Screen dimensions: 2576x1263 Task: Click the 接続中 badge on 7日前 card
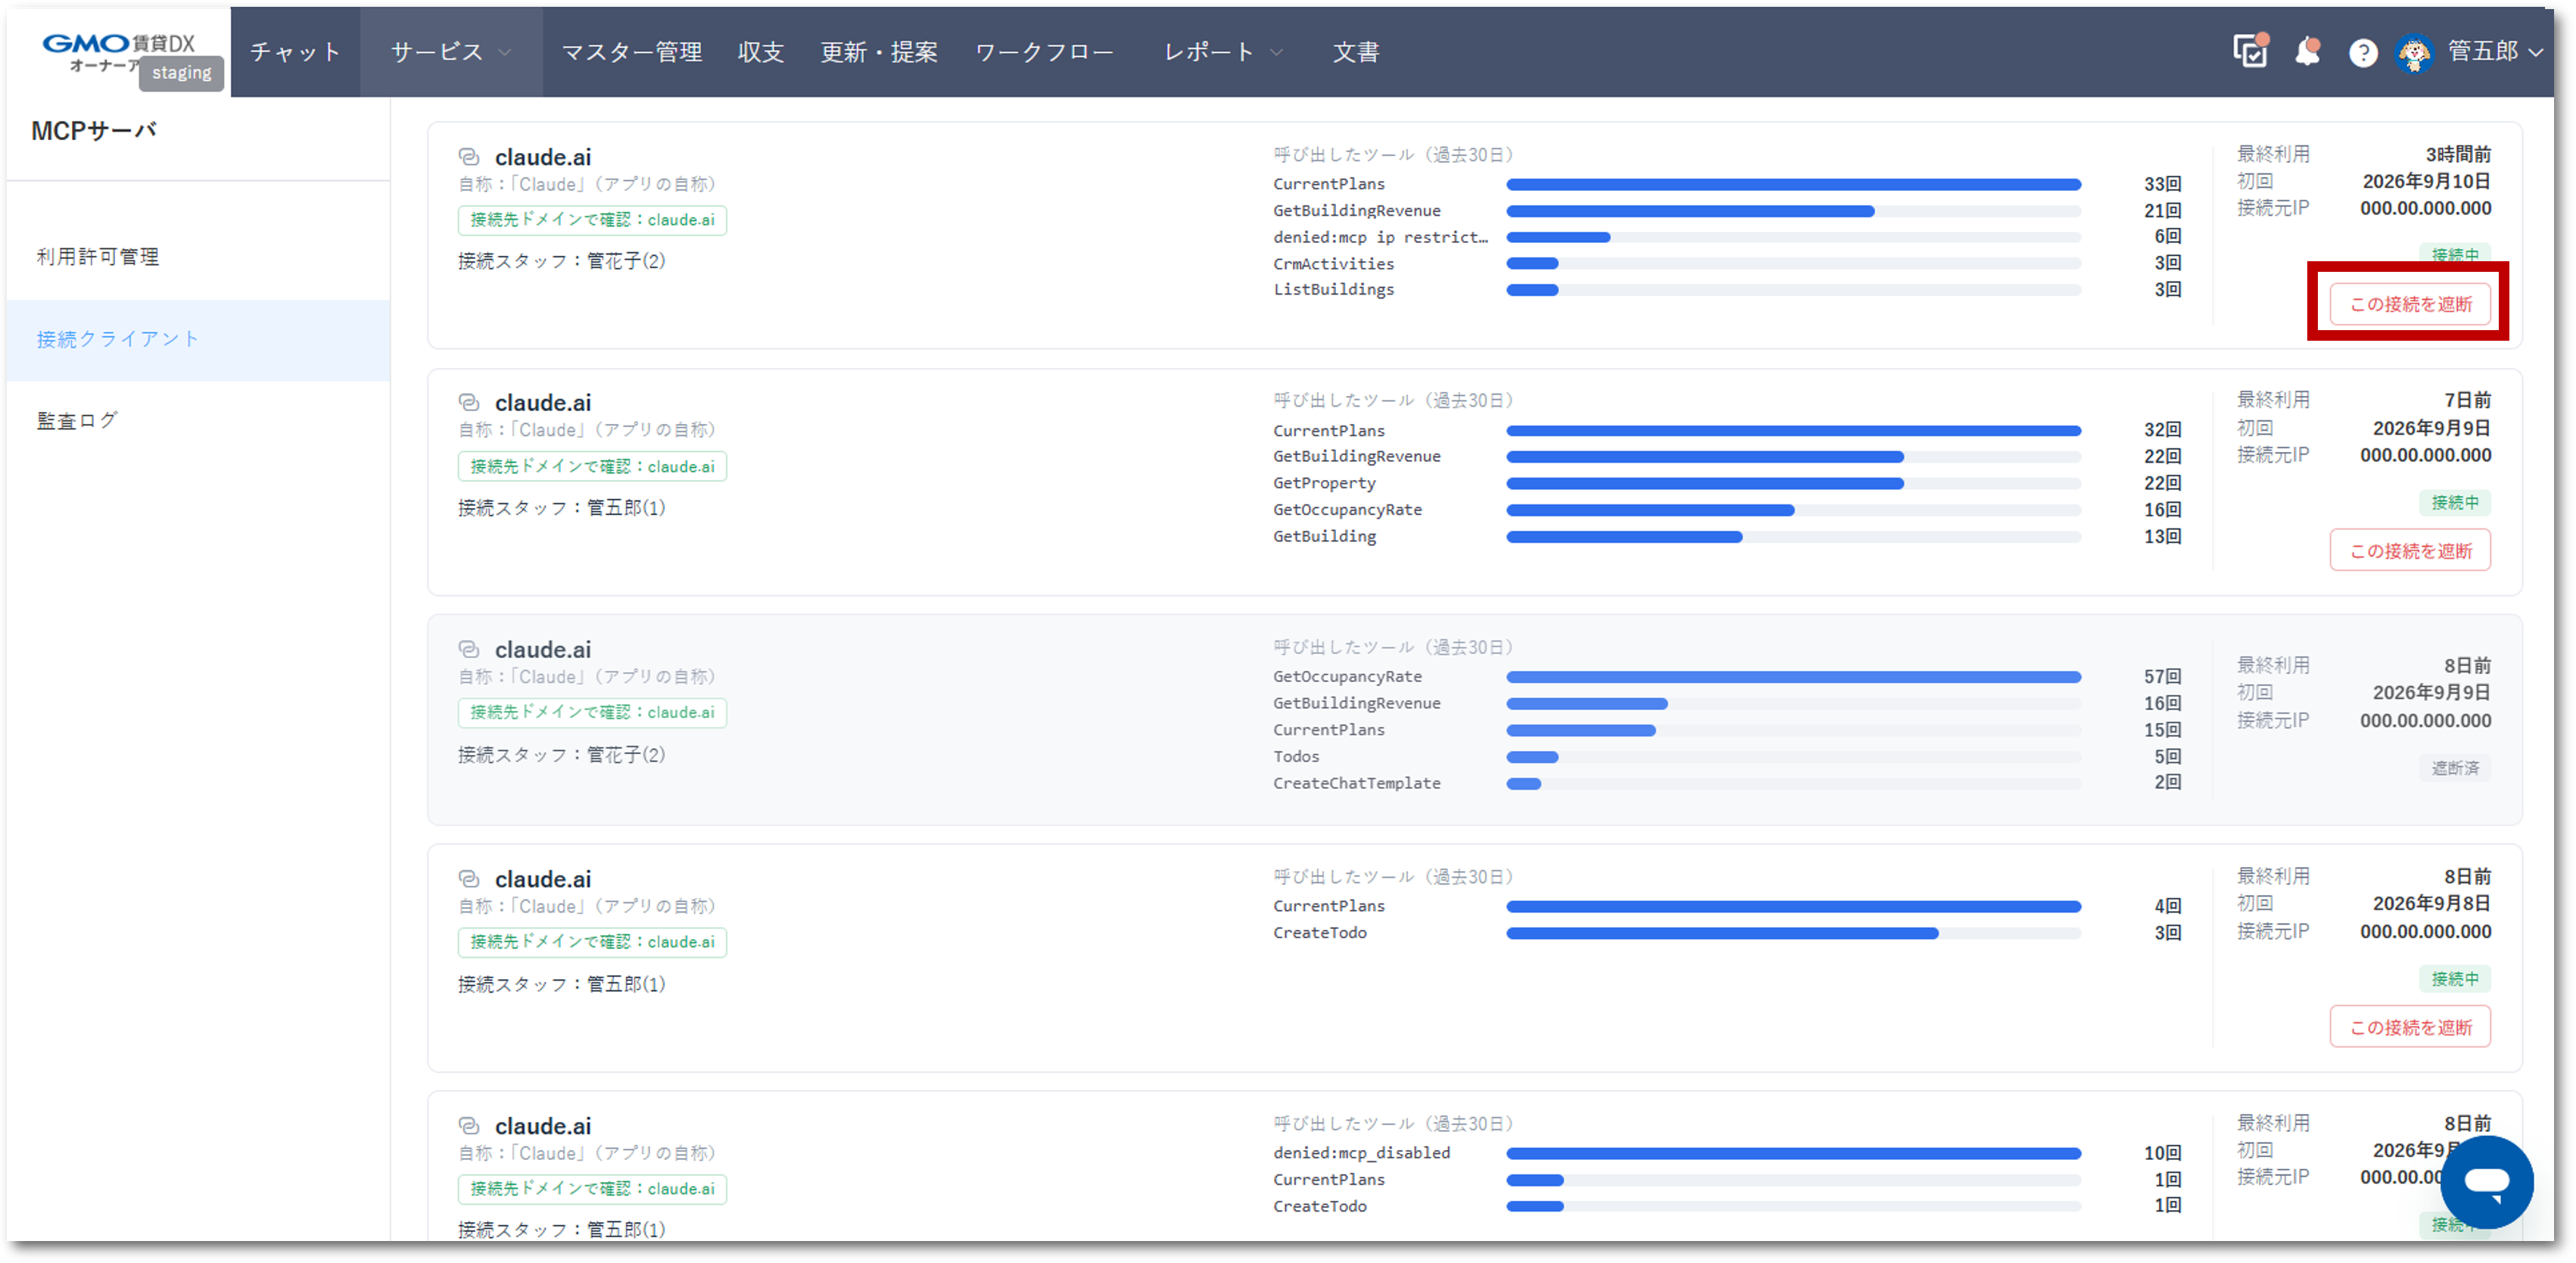pos(2455,502)
